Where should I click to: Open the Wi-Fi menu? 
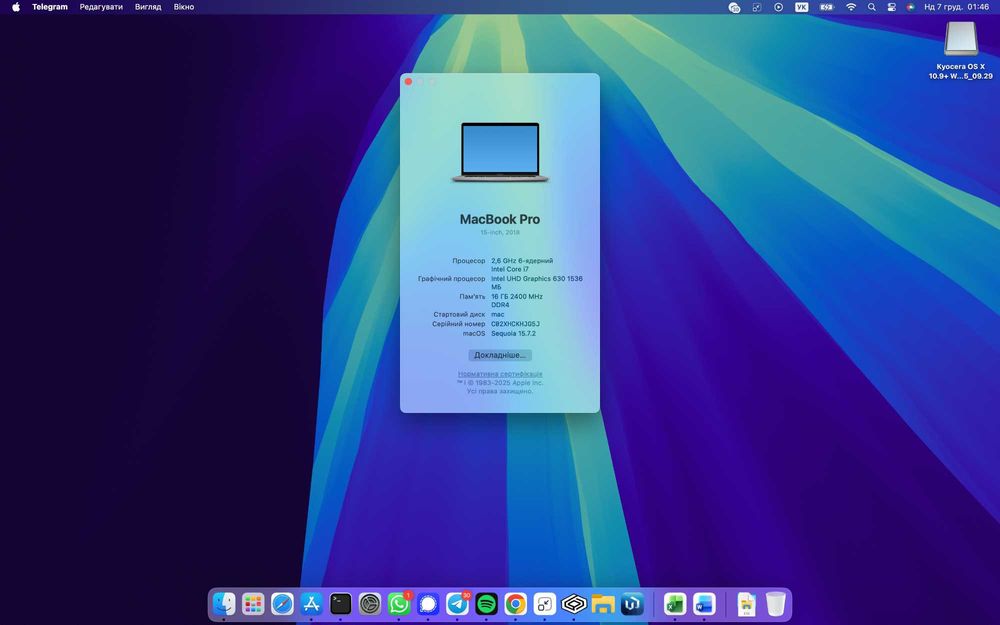851,7
